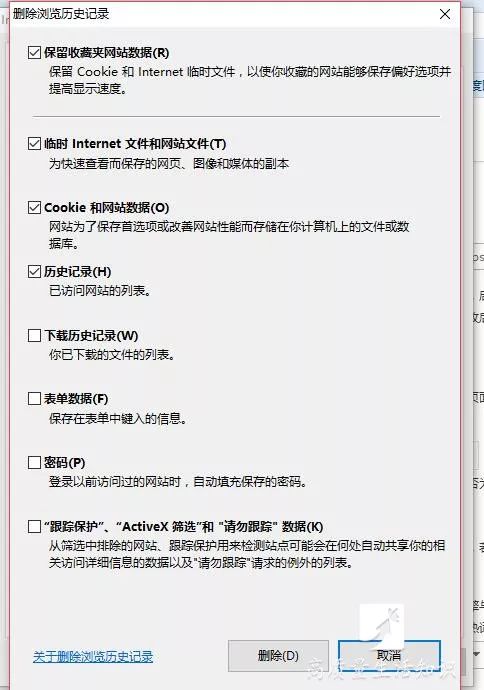This screenshot has width=484, height=690.
Task: Click the 下载历史记录(W) label
Action: tap(91, 336)
